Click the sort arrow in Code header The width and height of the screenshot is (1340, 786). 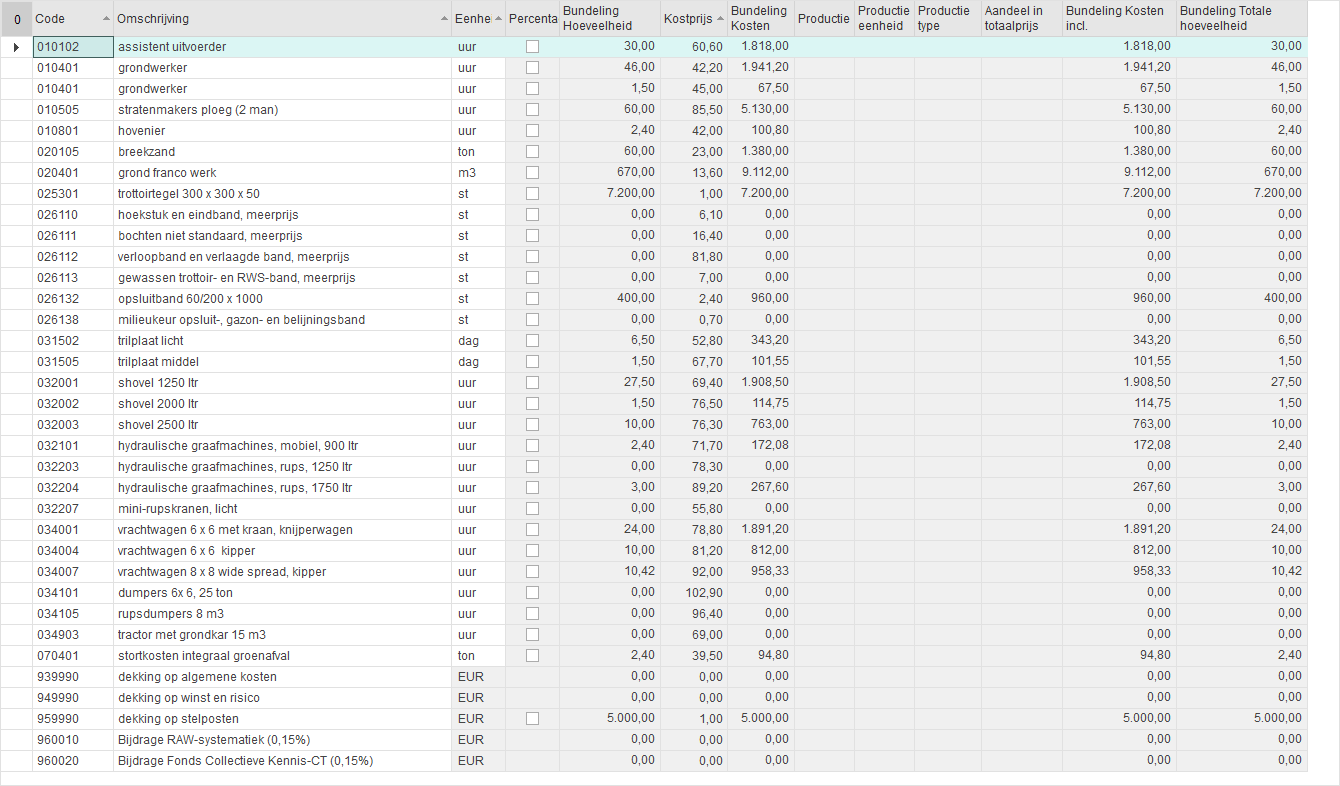pos(106,20)
